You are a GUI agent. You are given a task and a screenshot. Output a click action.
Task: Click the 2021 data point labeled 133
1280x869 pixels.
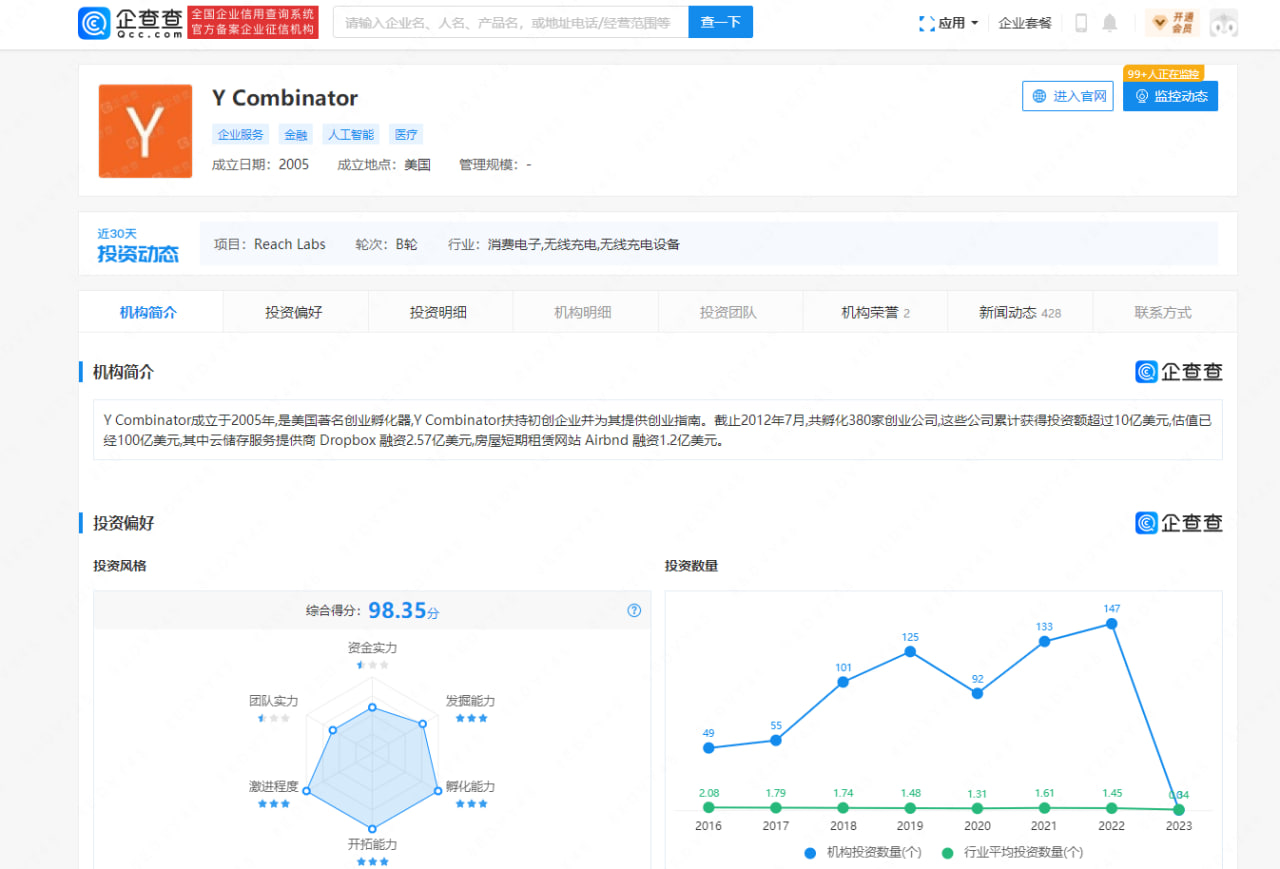point(1044,641)
